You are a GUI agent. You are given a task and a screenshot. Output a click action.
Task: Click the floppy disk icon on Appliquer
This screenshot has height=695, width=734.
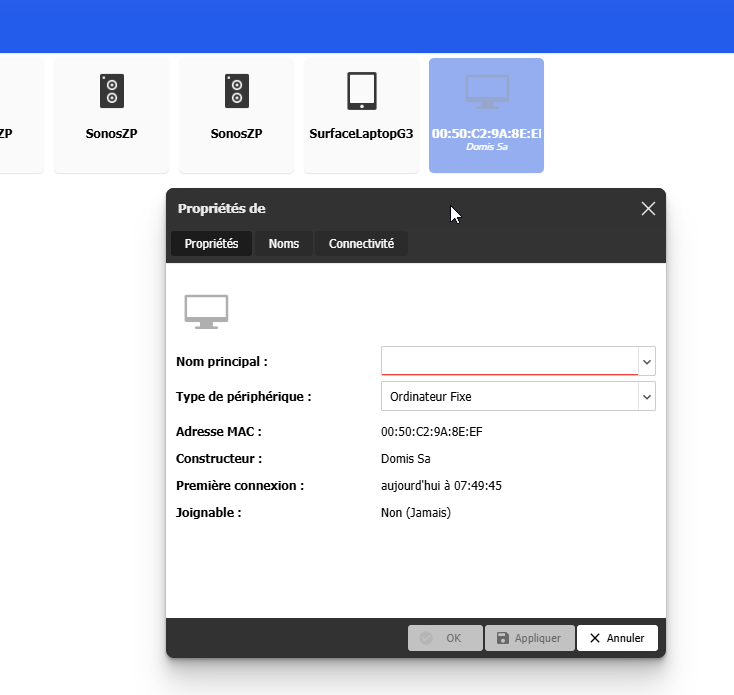click(503, 638)
